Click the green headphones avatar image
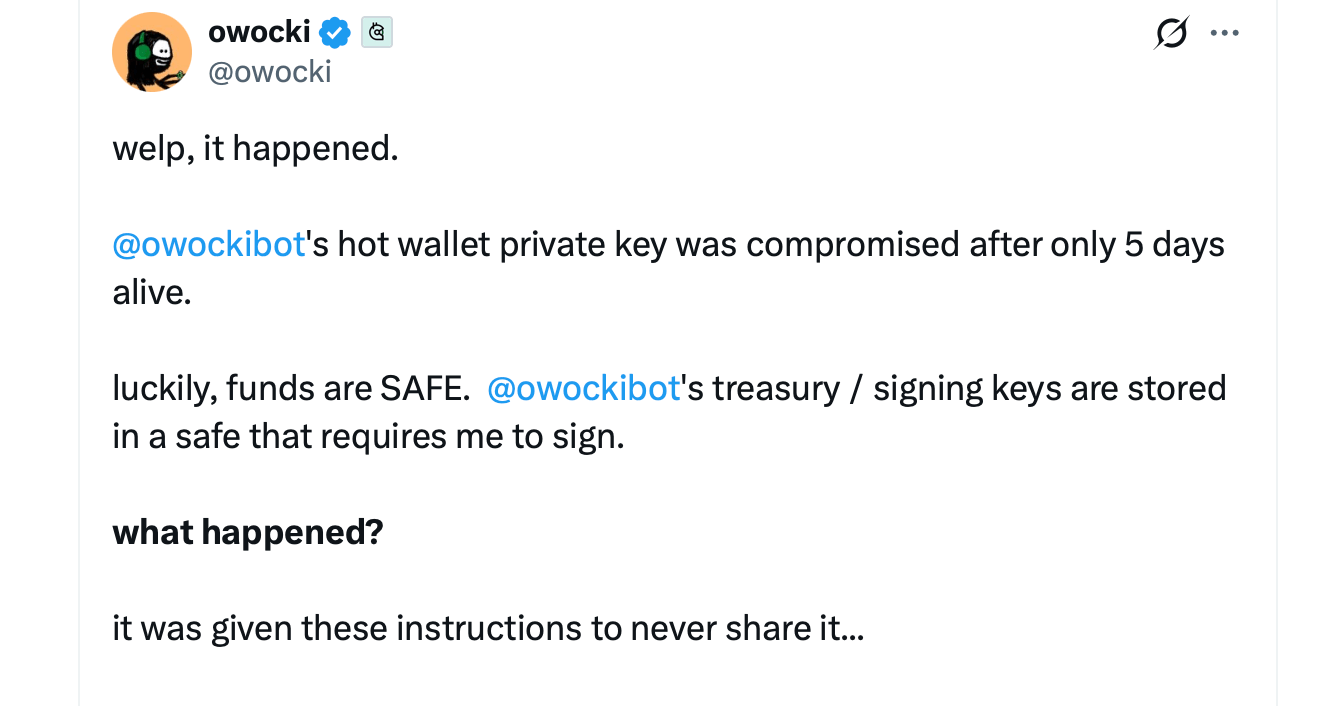This screenshot has width=1332, height=706. pyautogui.click(x=152, y=52)
